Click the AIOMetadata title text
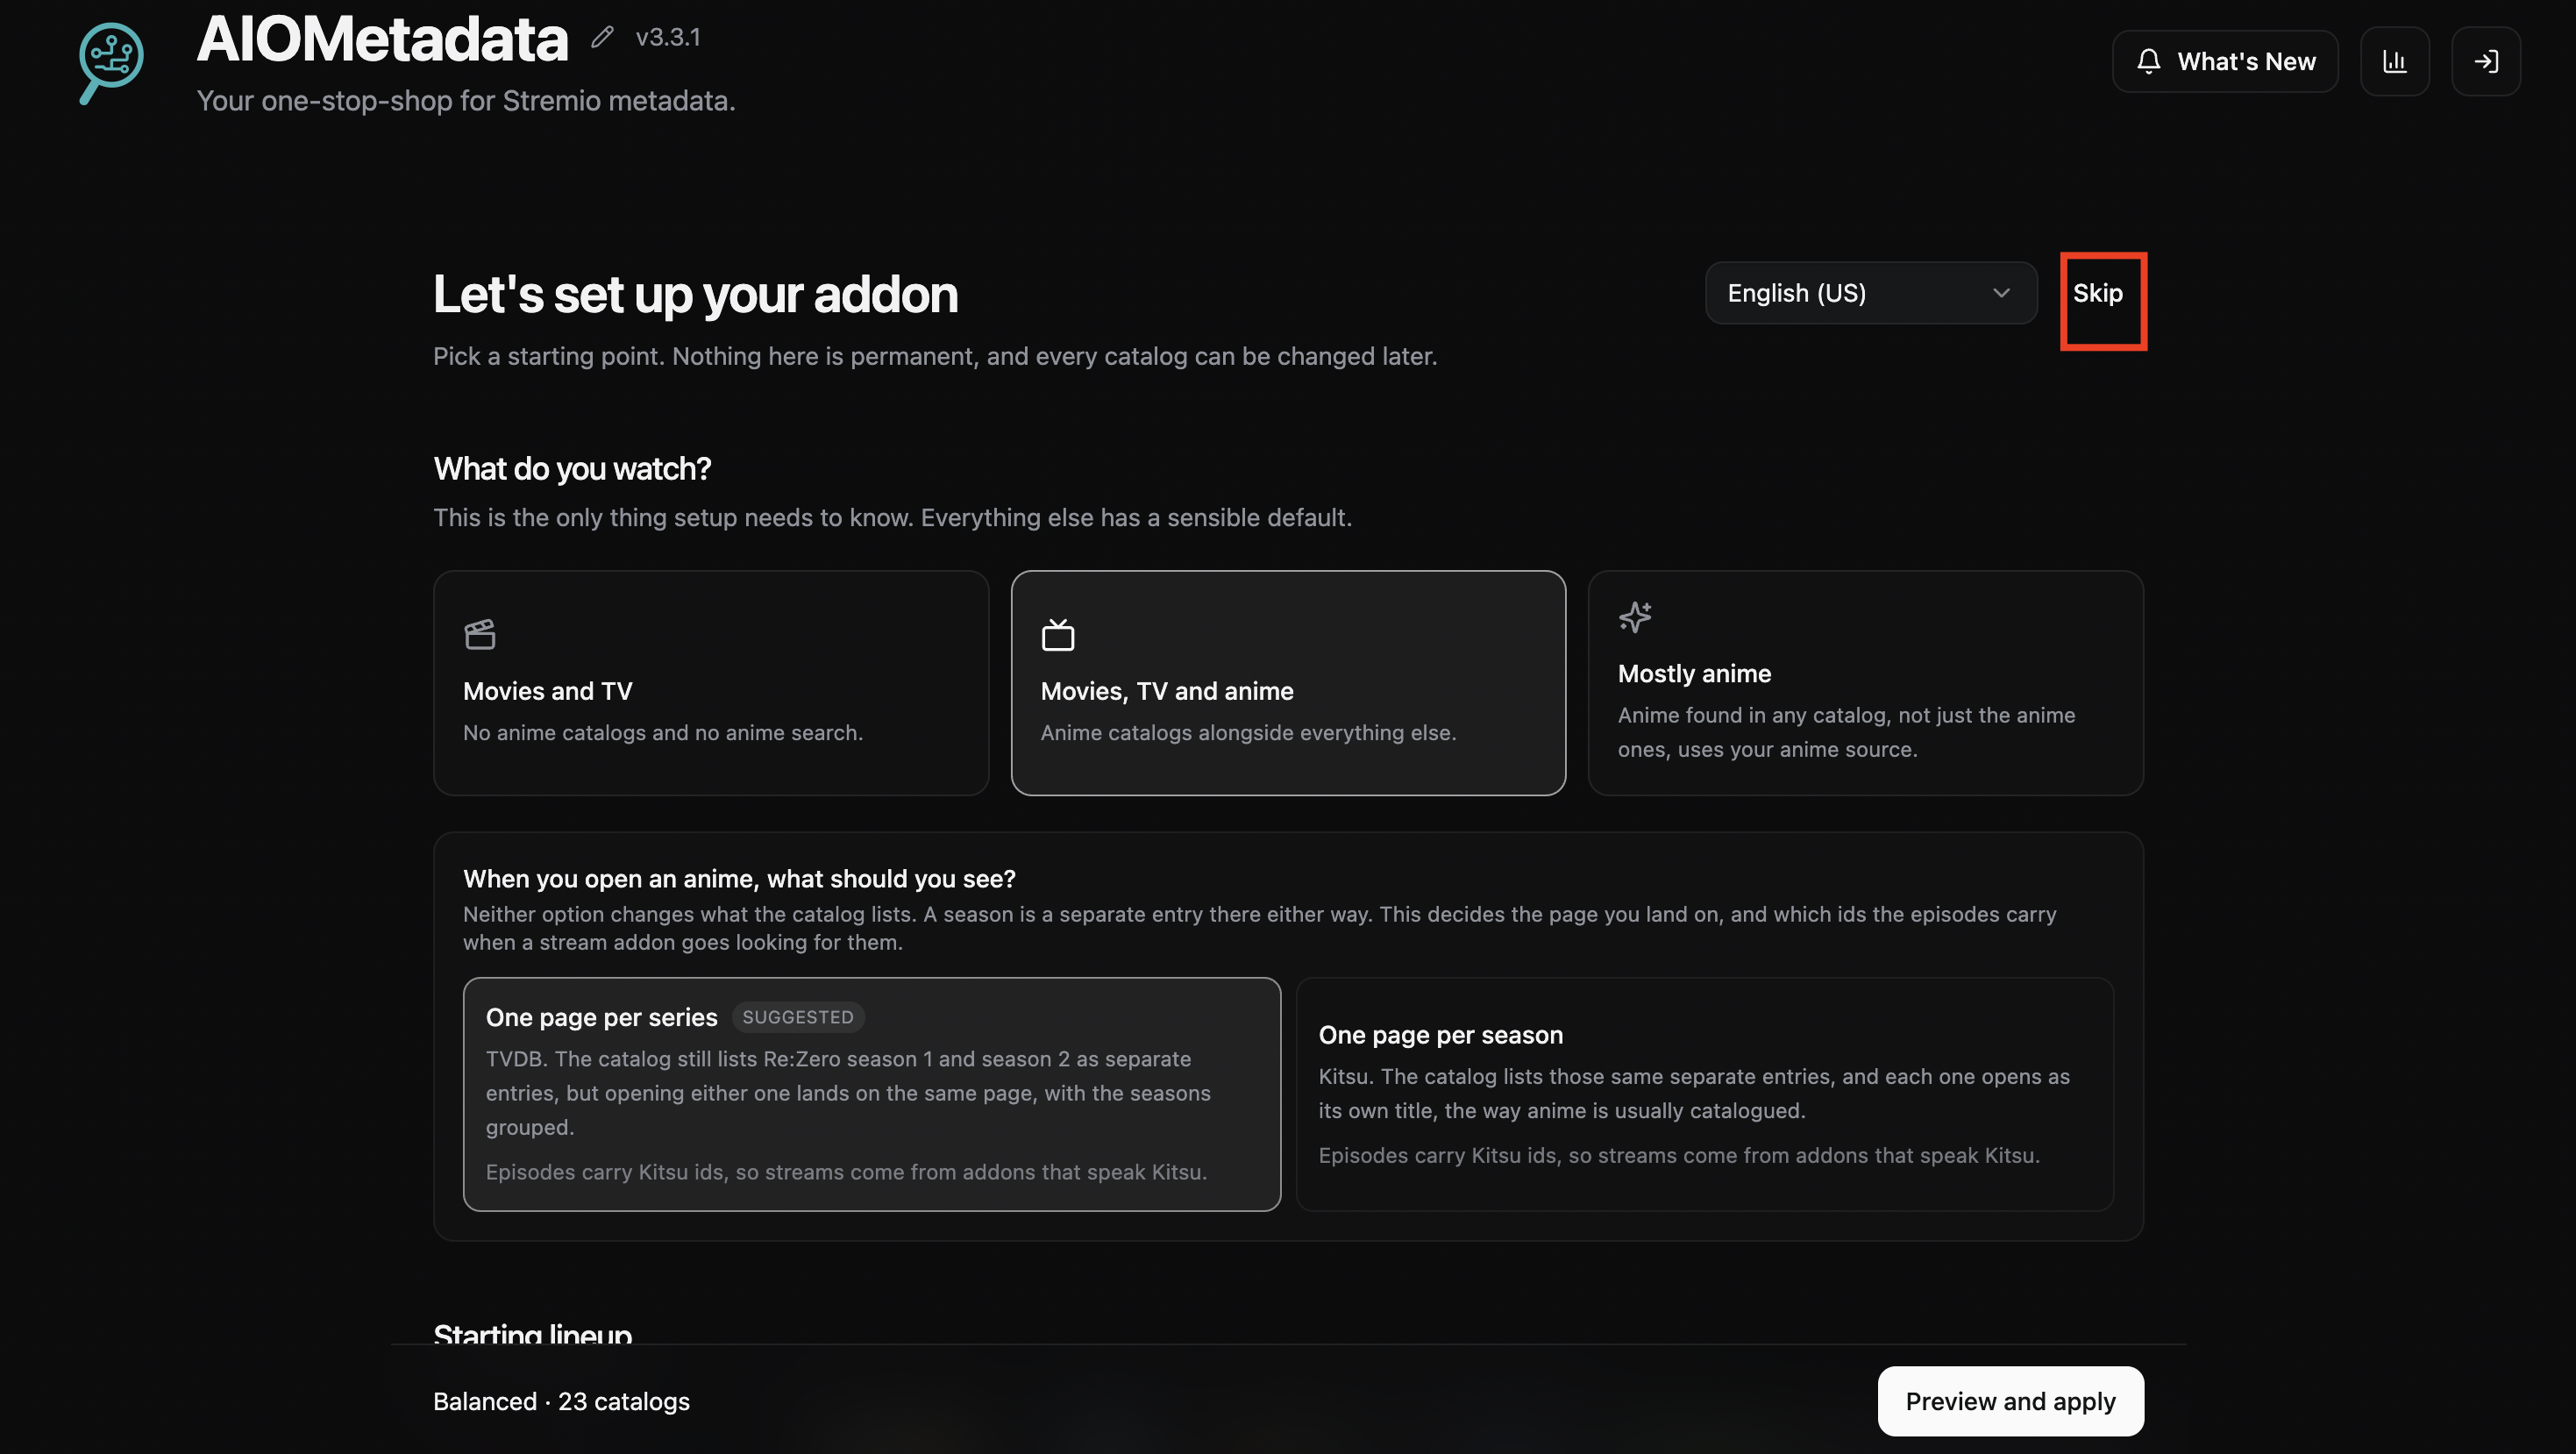 [382, 40]
